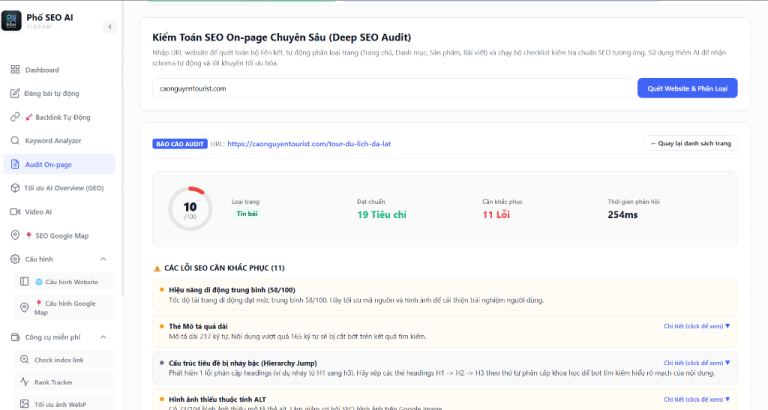Click the Cấu hình Google Map location icon
Screen dimensions: 768x410
click(24, 308)
